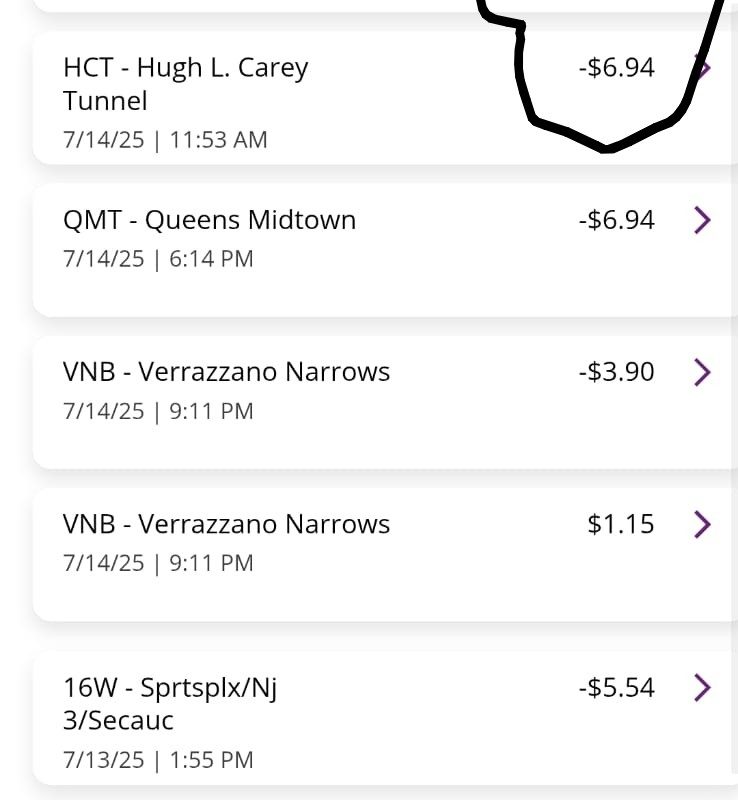738x800 pixels.
Task: Click the 7/13/25 1:55 PM timestamp
Action: [158, 760]
